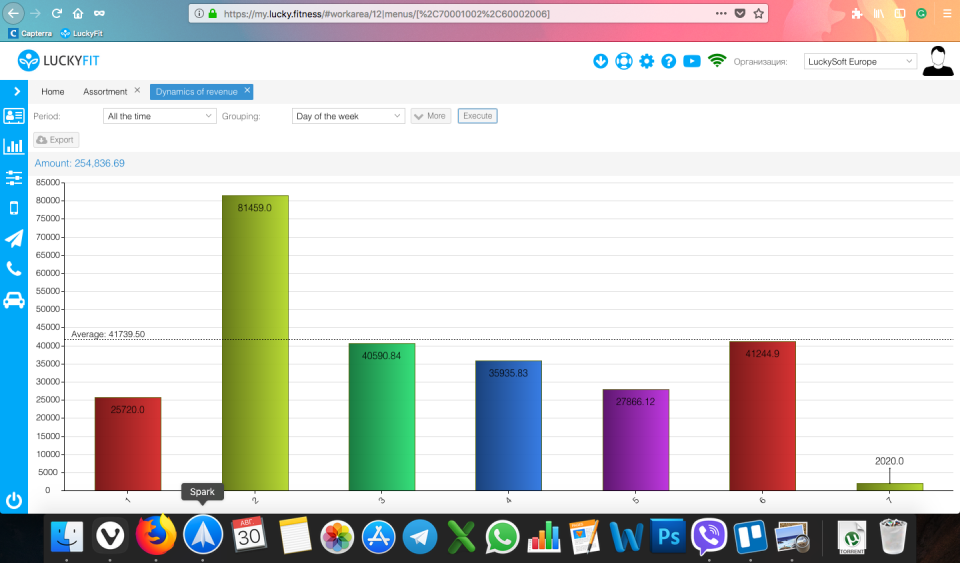Select the Dynamics of revenue tab
This screenshot has height=563, width=960.
197,91
